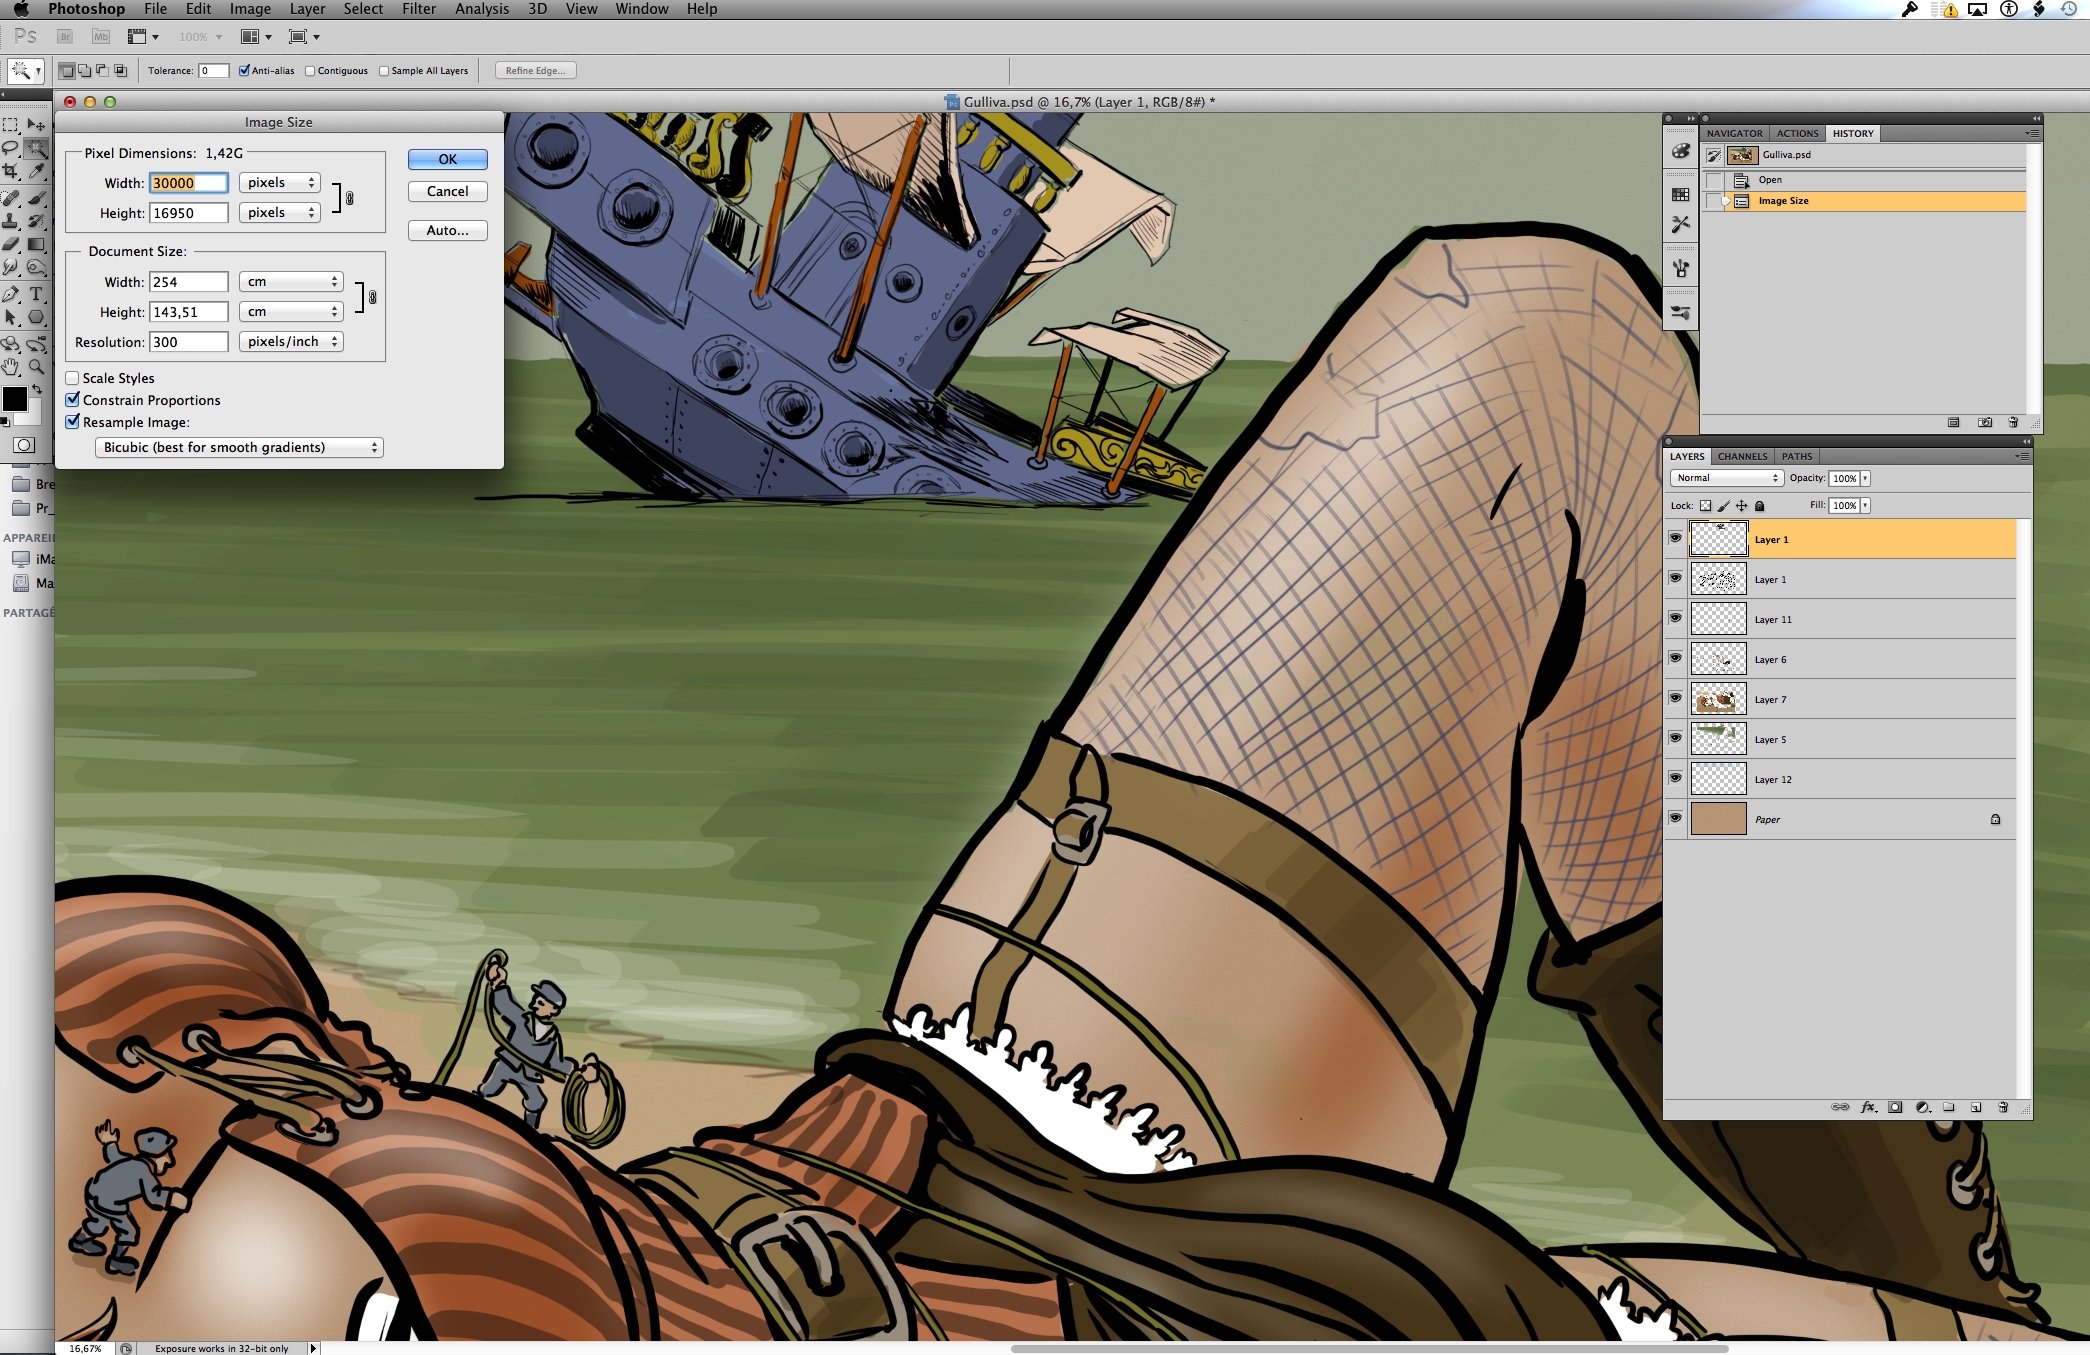The width and height of the screenshot is (2090, 1355).
Task: Delete layer with Layers panel trash icon
Action: 2003,1107
